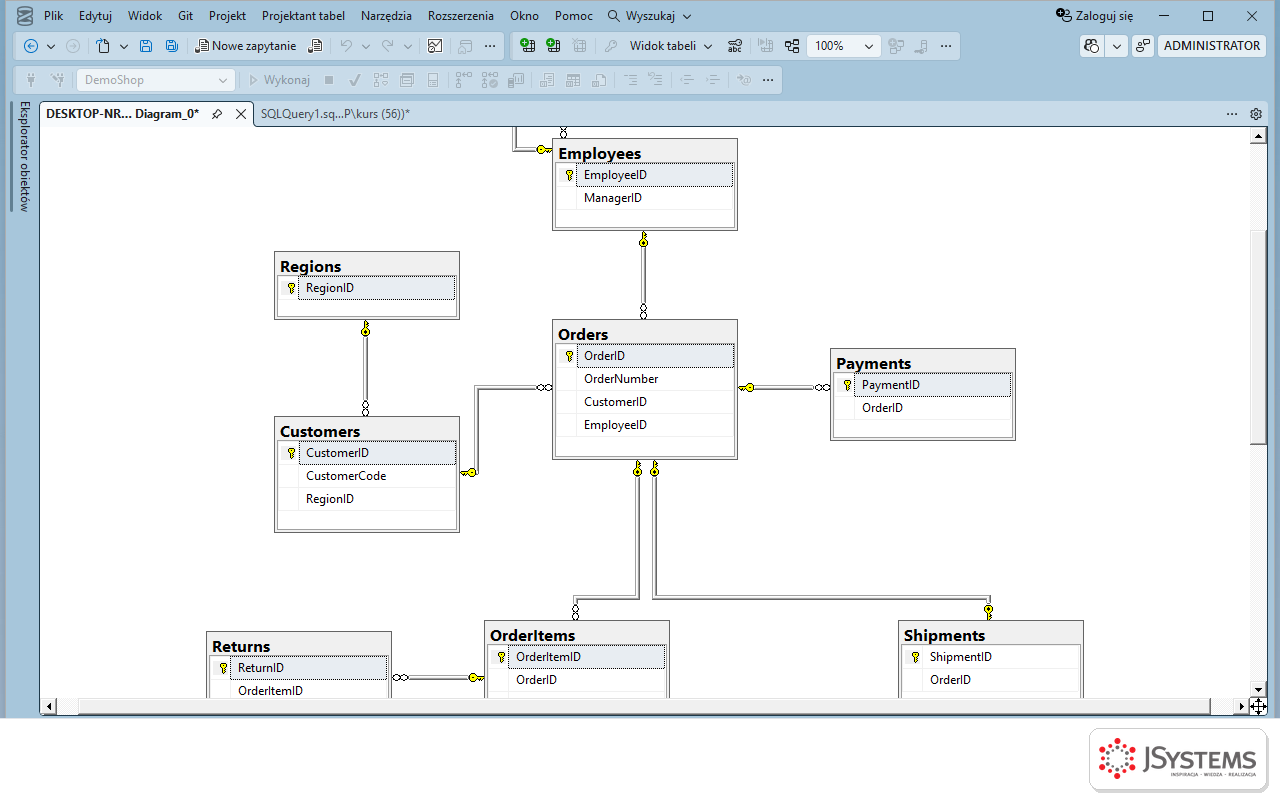The width and height of the screenshot is (1280, 799).
Task: Click the second green-plus table icon
Action: [x=553, y=46]
